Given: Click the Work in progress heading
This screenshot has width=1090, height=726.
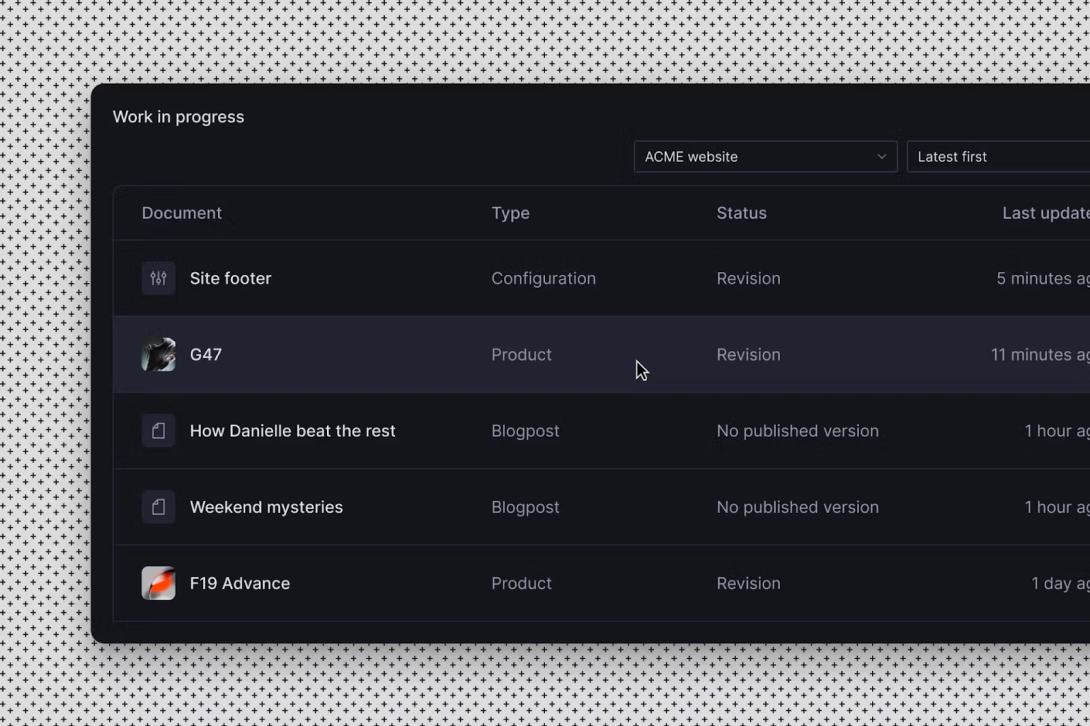Looking at the screenshot, I should point(178,117).
